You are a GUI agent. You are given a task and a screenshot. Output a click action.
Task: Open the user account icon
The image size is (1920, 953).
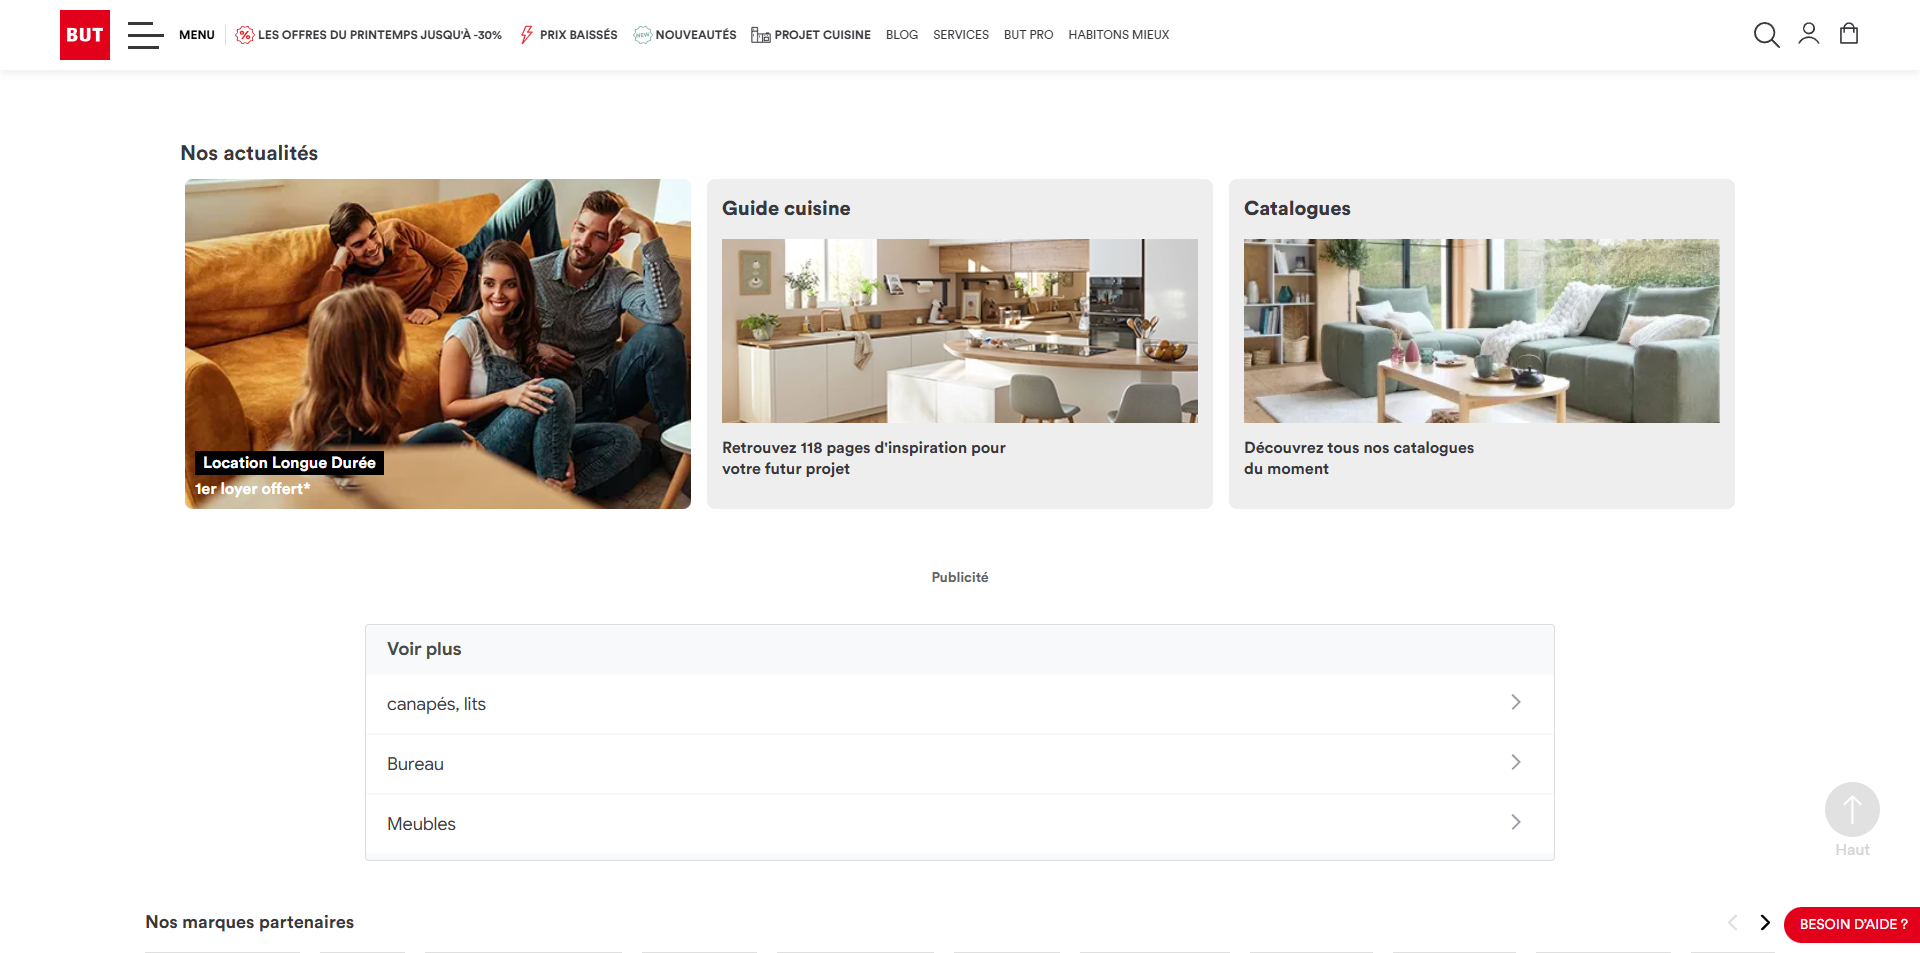[1809, 34]
